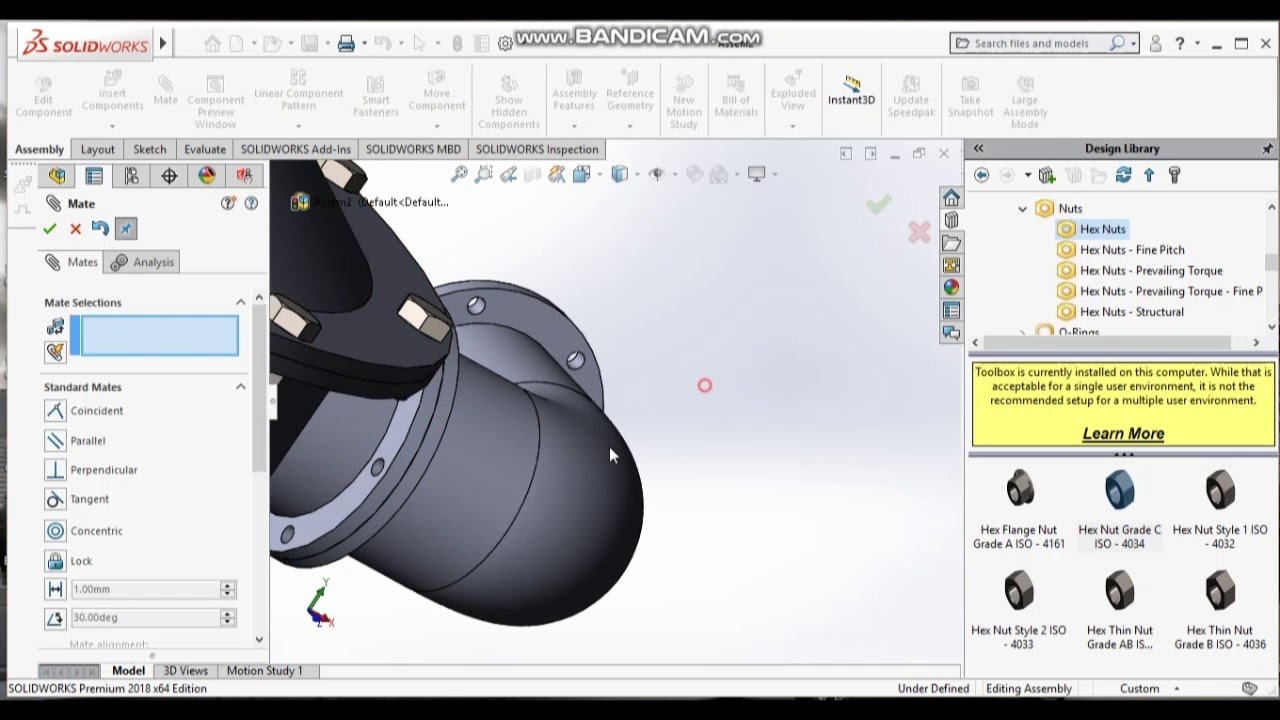
Task: Switch to 3D Views tab
Action: coord(186,670)
